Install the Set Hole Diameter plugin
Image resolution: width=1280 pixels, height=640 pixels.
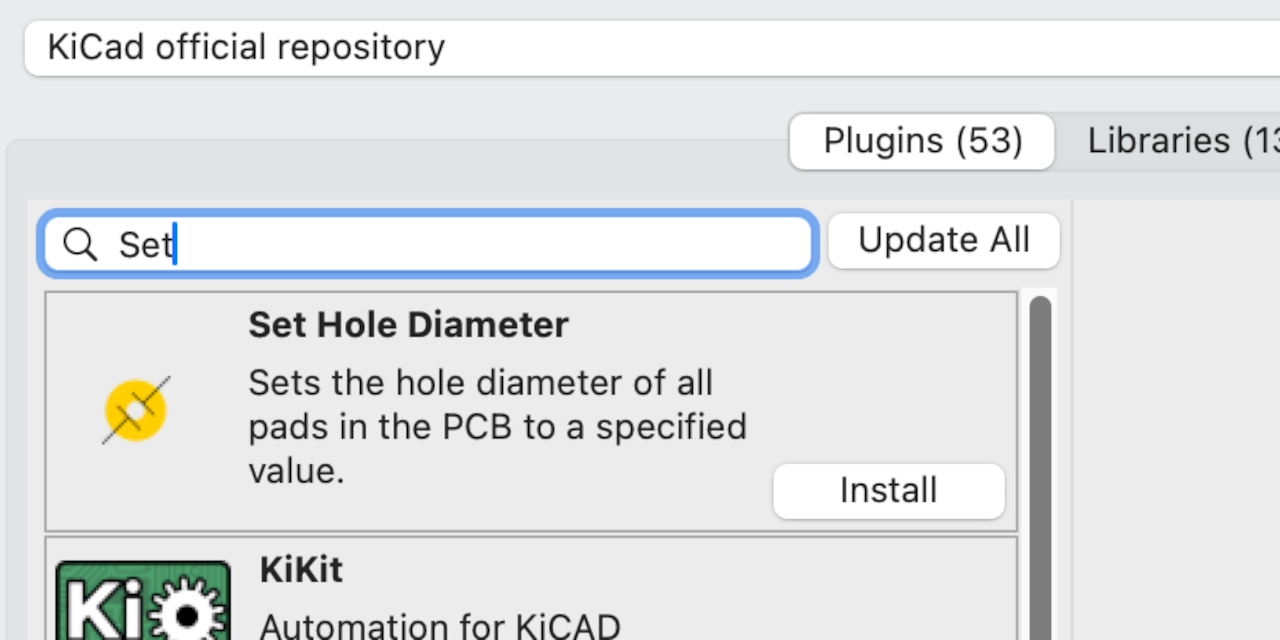coord(888,491)
